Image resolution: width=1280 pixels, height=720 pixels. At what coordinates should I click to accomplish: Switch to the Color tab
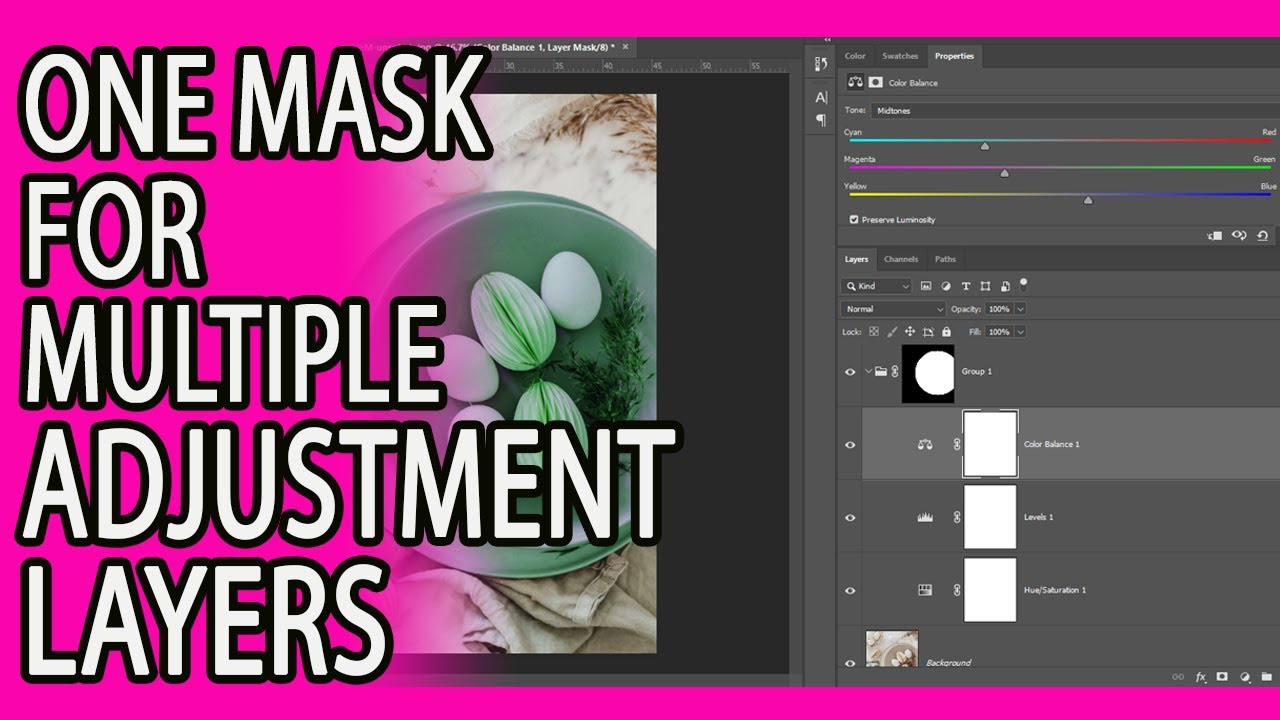tap(855, 56)
